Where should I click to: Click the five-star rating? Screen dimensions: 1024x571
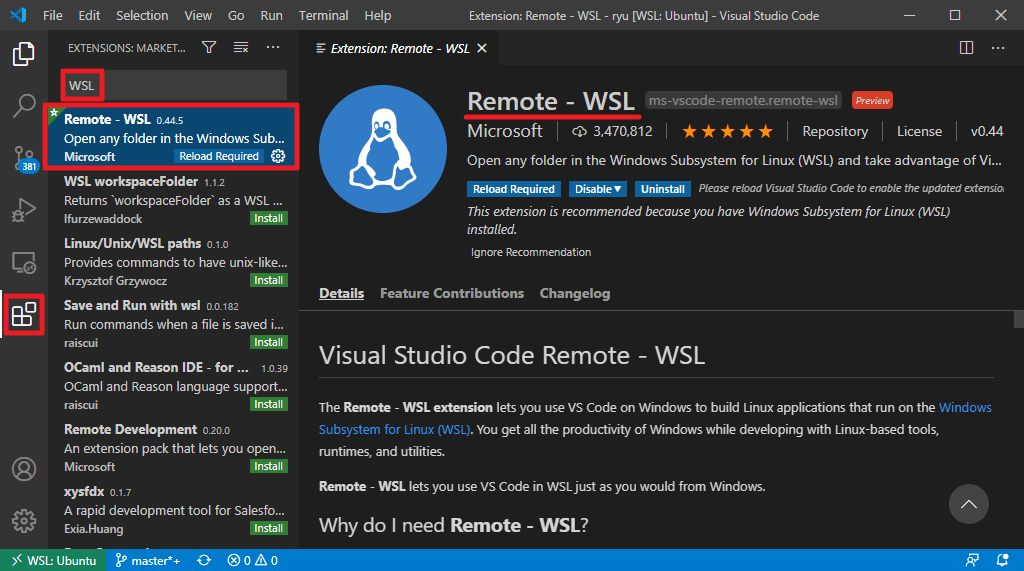727,131
